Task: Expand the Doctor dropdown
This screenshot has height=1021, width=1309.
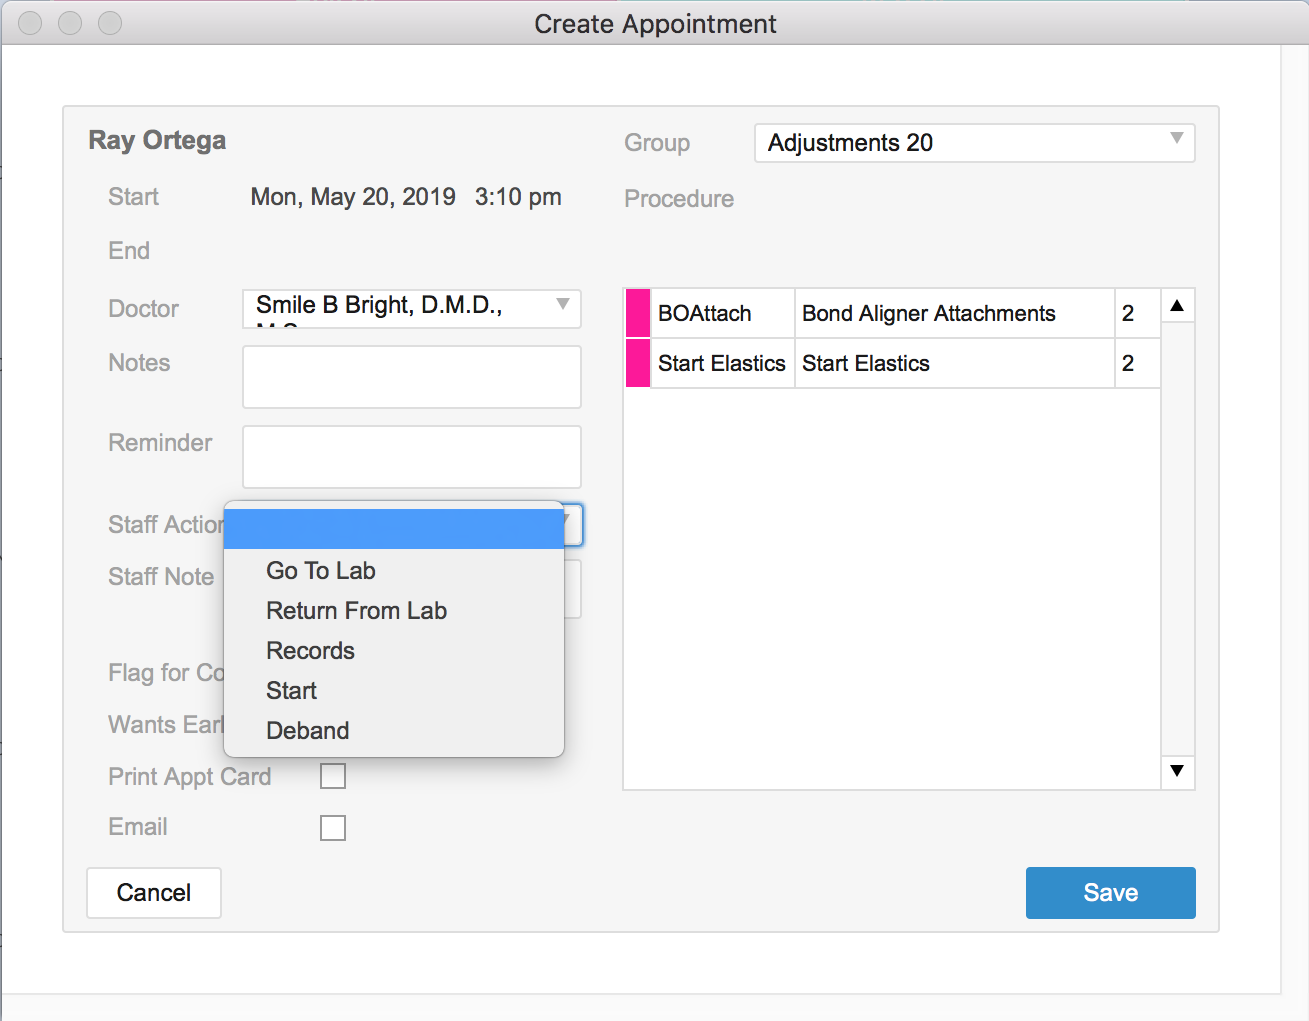Action: [411, 308]
